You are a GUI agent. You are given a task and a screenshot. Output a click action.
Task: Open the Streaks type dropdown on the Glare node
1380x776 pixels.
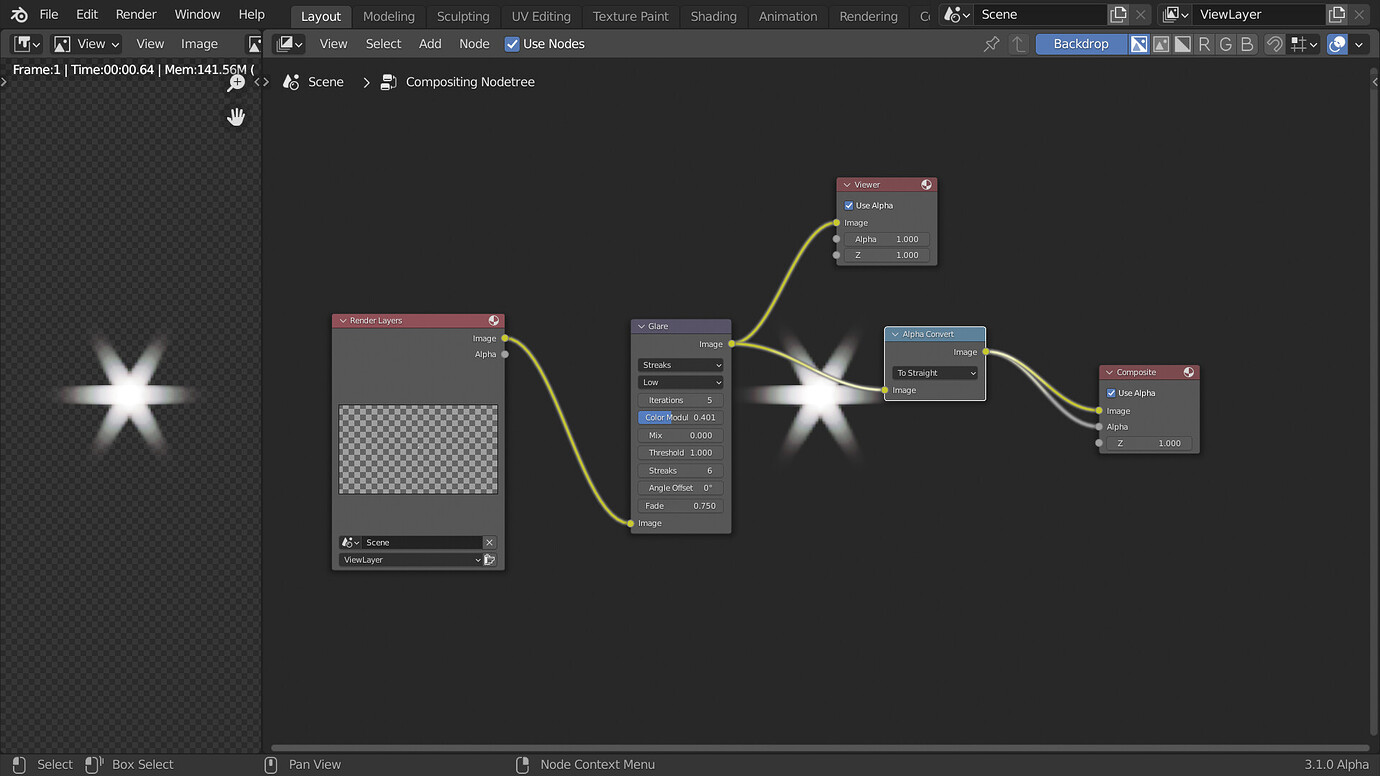pyautogui.click(x=680, y=364)
